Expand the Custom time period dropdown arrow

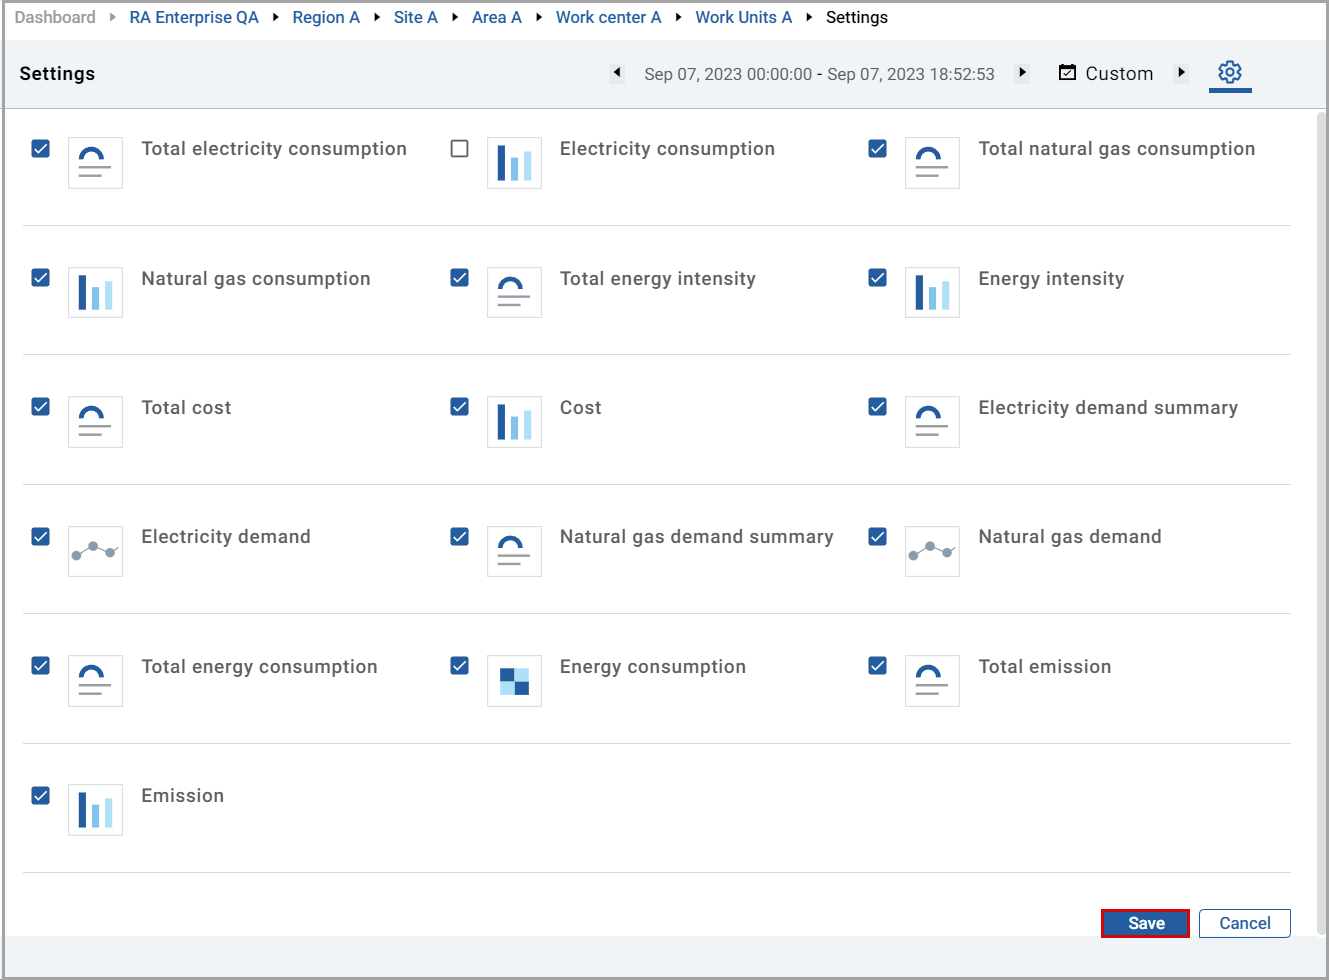coord(1182,73)
